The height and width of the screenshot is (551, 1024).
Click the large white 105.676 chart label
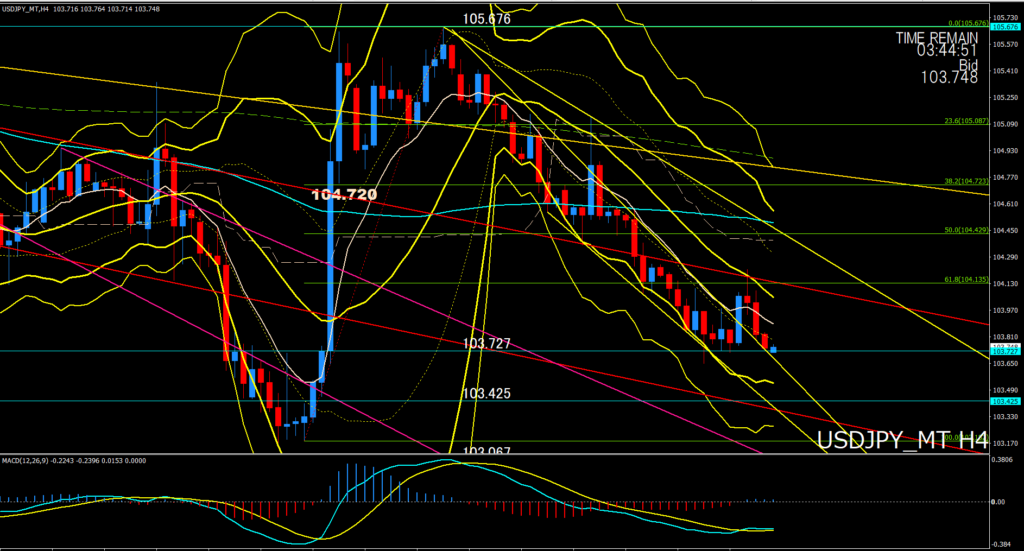[x=487, y=19]
